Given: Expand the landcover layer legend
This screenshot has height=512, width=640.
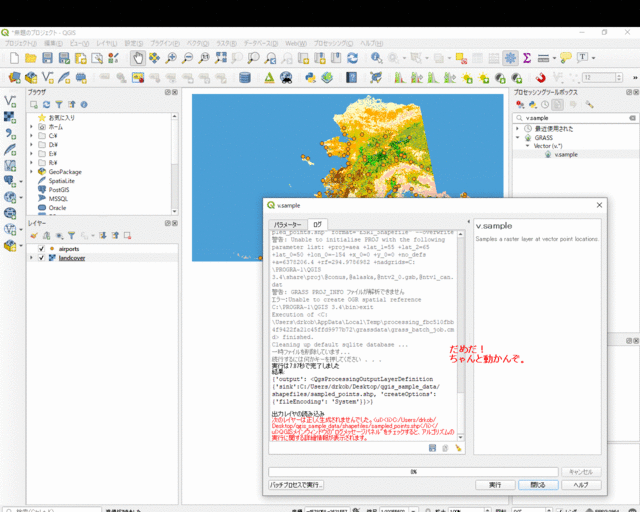Looking at the screenshot, I should pos(31,258).
